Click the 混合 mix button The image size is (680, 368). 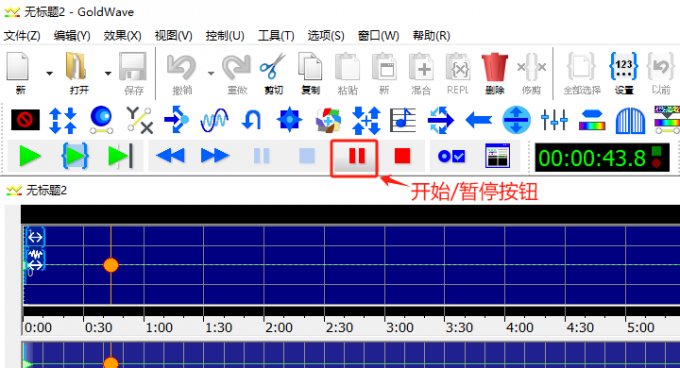[421, 73]
